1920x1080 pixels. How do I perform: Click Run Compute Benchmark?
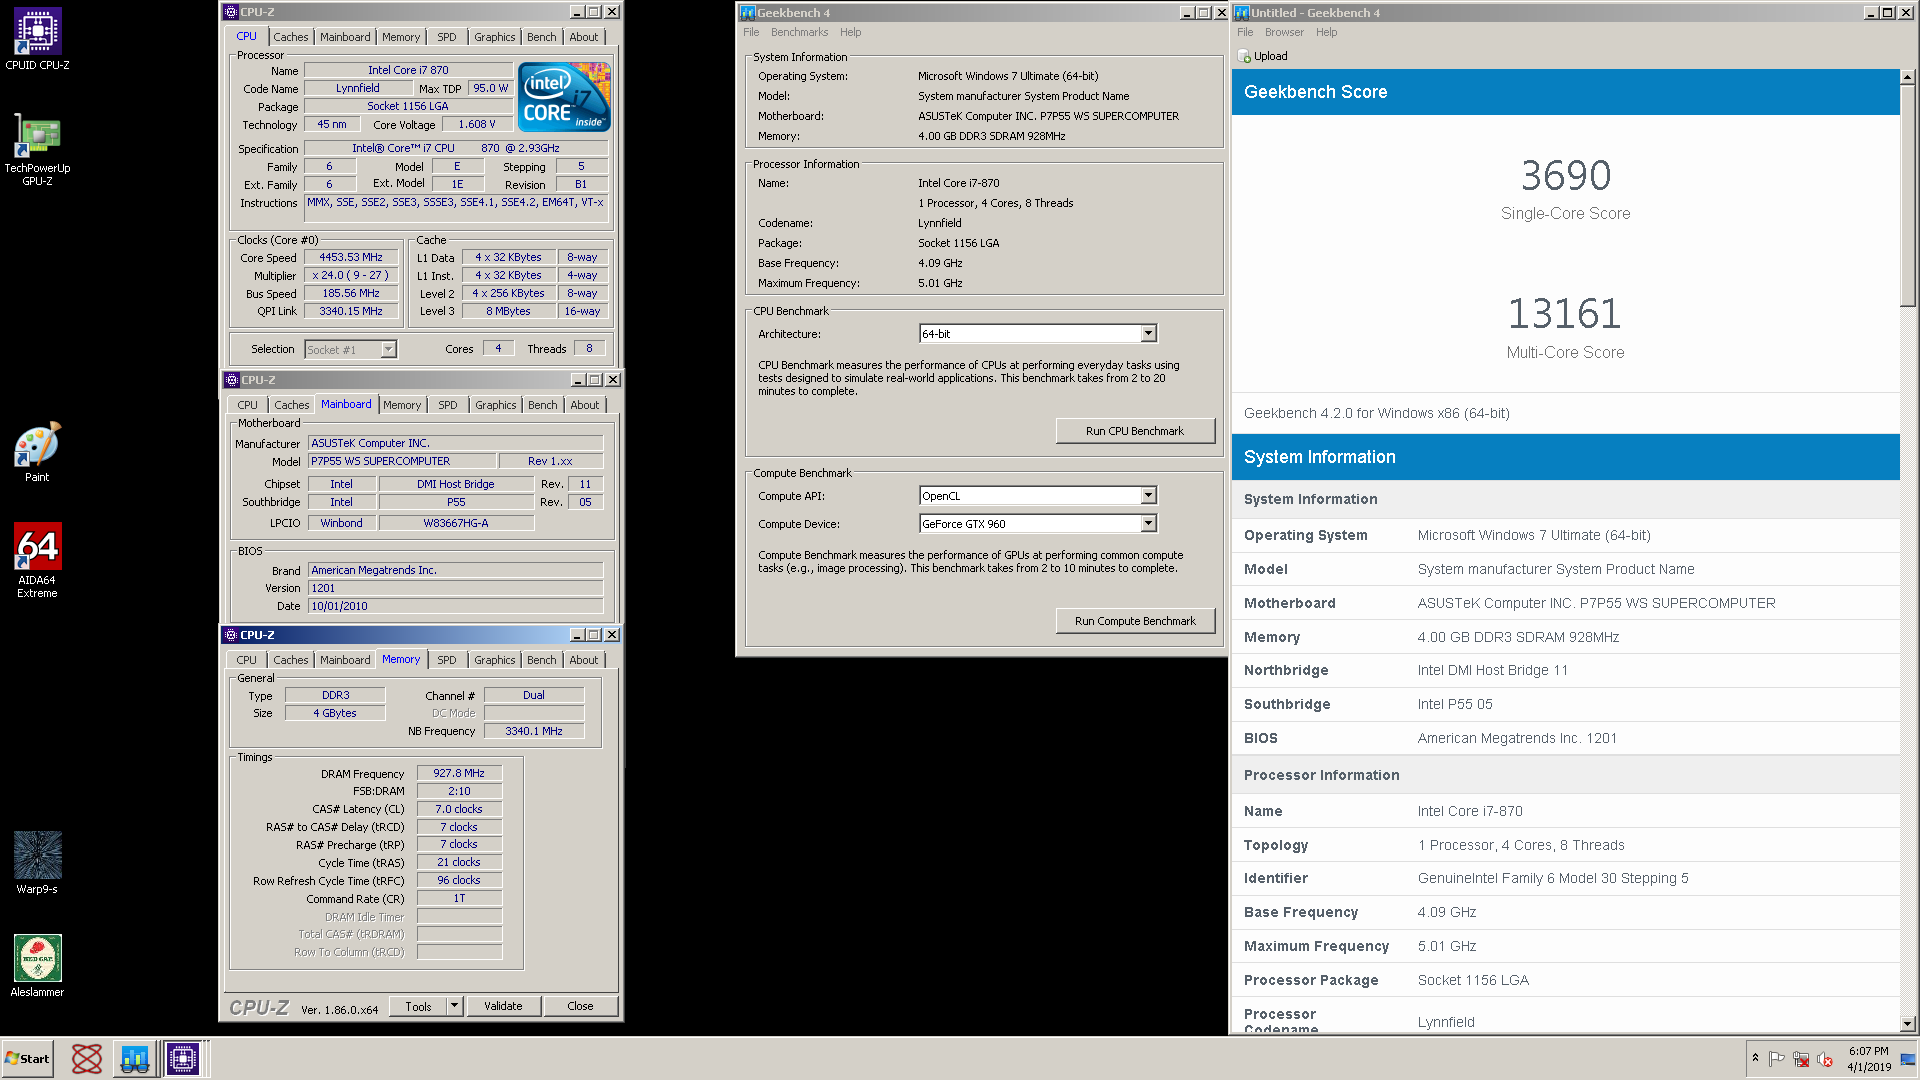(1135, 621)
